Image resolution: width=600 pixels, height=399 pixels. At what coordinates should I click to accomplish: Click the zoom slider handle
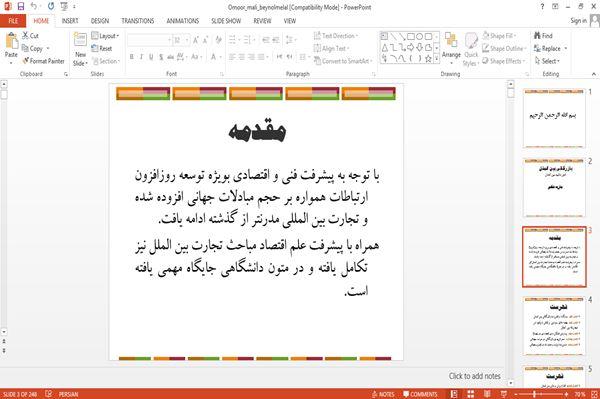pyautogui.click(x=534, y=394)
